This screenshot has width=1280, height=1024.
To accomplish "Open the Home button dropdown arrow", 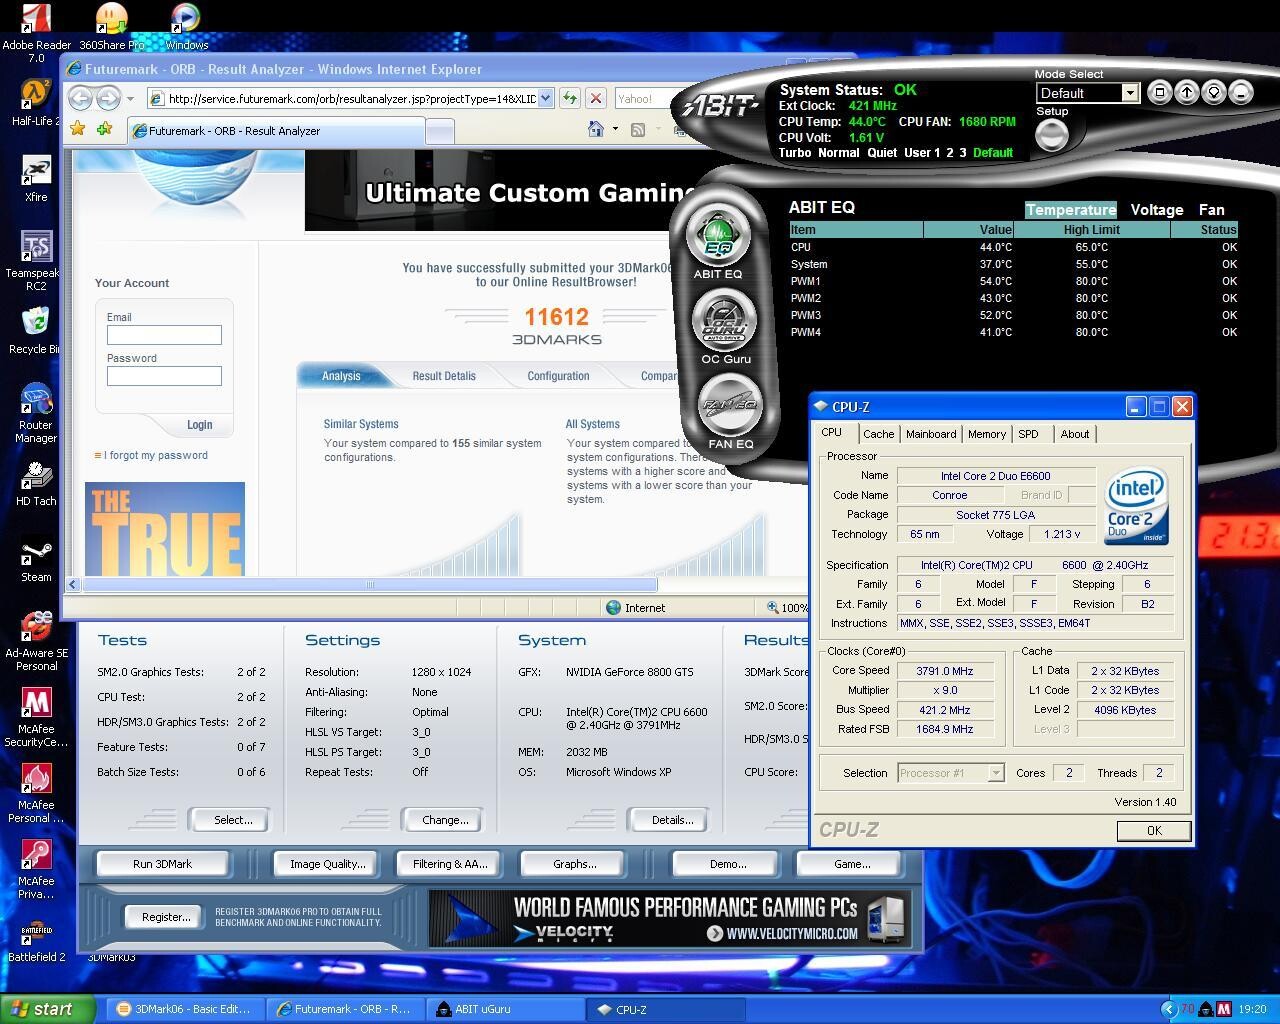I will (615, 129).
